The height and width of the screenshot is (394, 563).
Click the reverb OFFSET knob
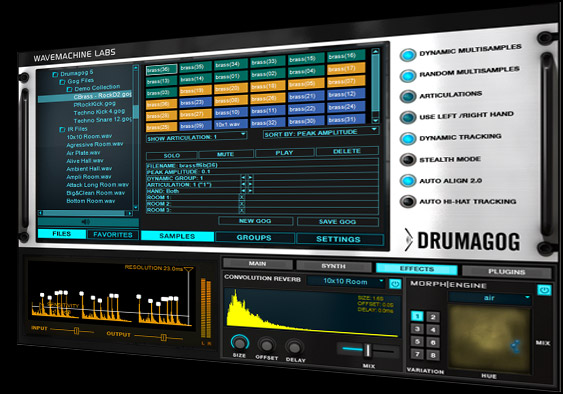267,346
